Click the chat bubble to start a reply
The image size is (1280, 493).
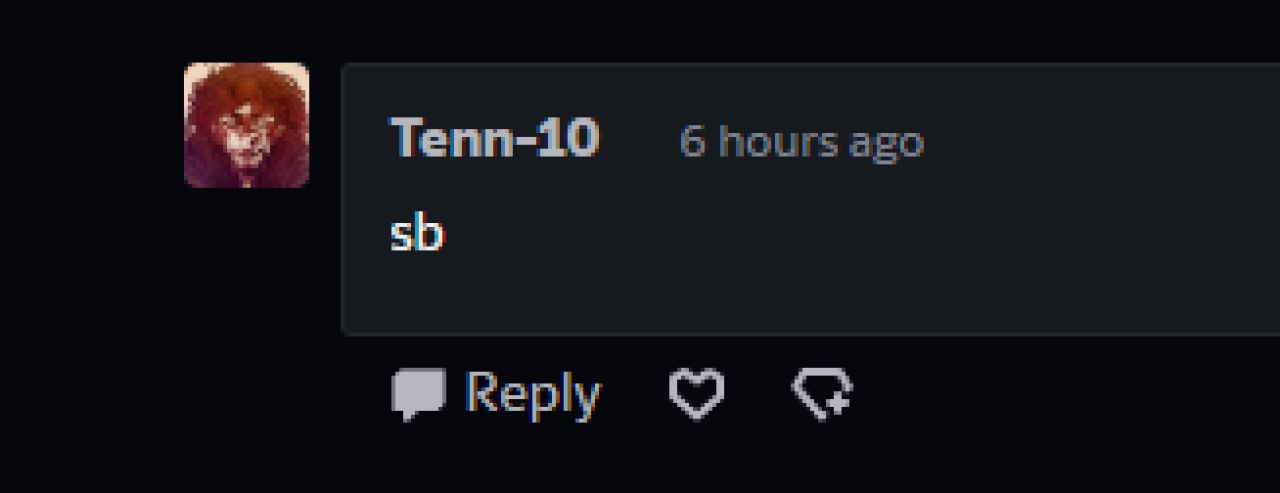(x=418, y=394)
